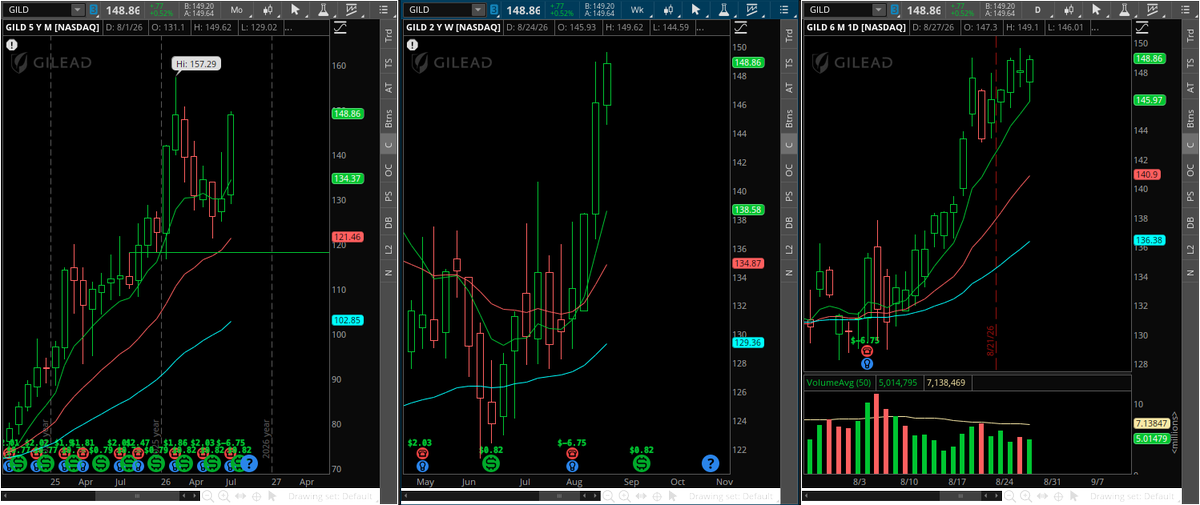Open N sidebar tab in daily panel
This screenshot has height=505, width=1200.
click(x=1188, y=273)
